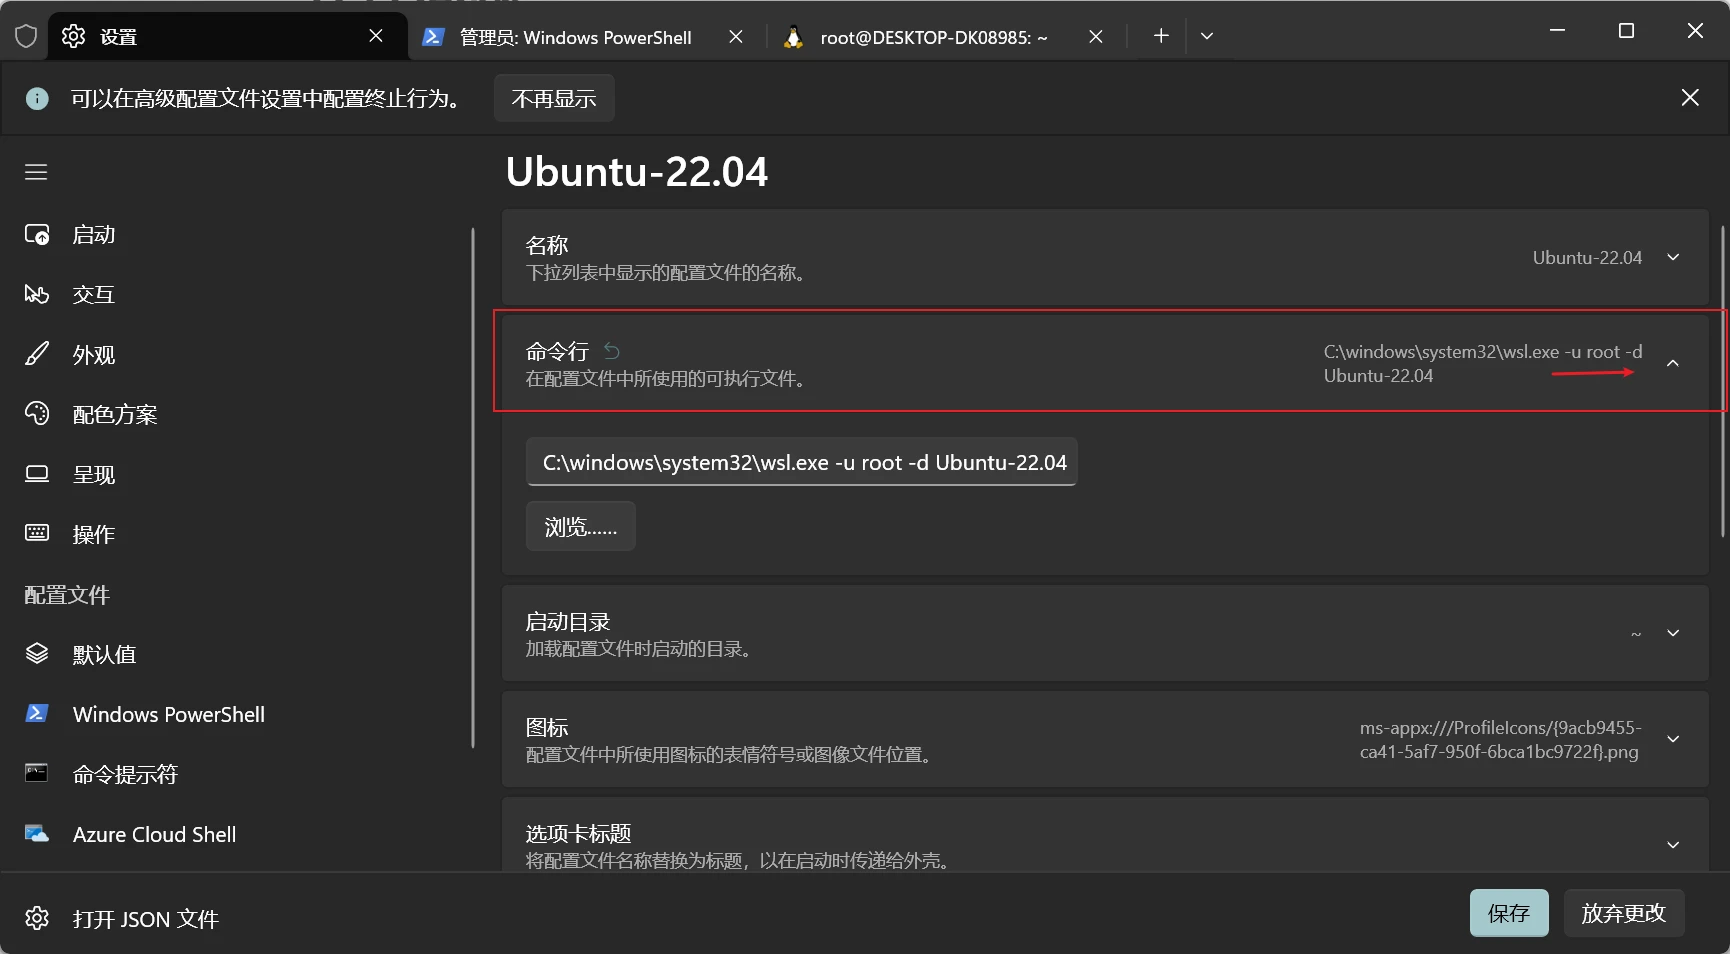Click the 默认值 layers icon
This screenshot has width=1730, height=954.
(x=37, y=654)
